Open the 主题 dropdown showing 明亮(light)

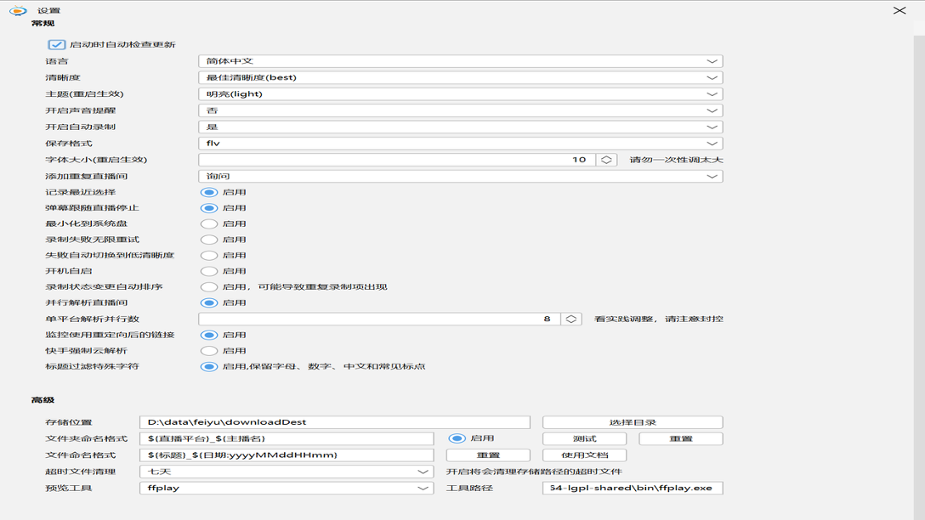[460, 94]
